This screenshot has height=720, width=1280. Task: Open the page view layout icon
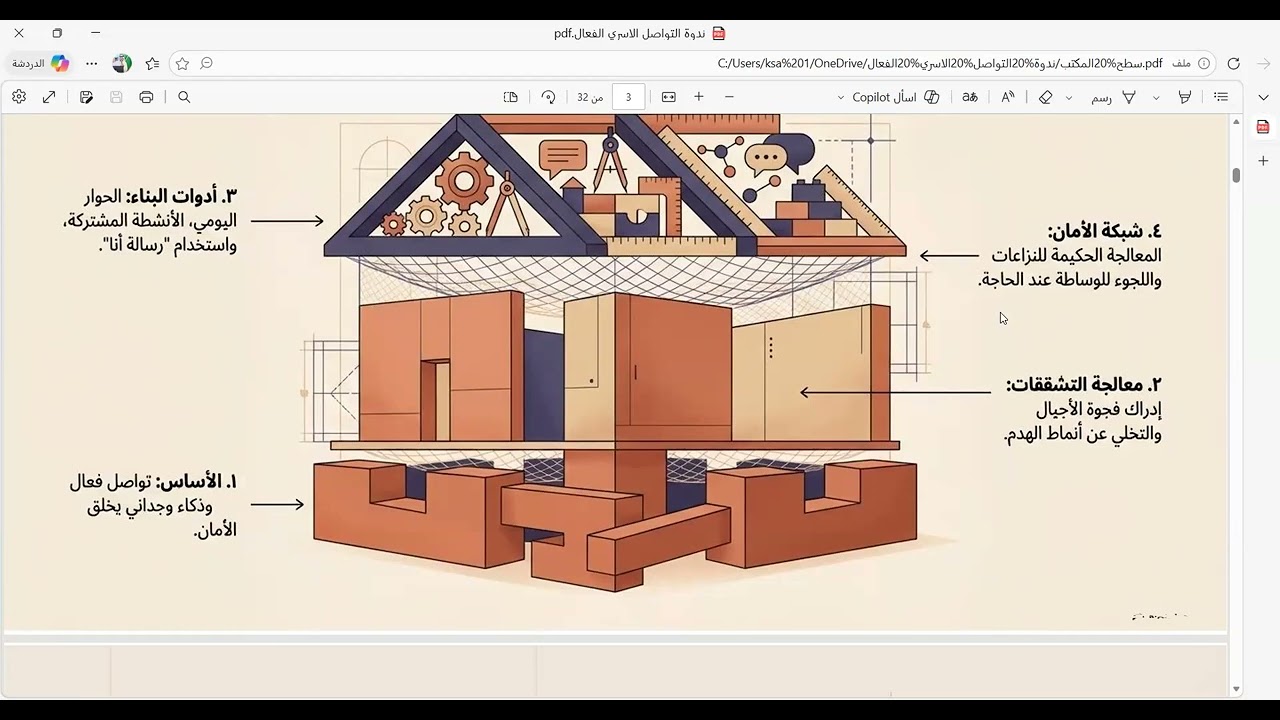[511, 97]
